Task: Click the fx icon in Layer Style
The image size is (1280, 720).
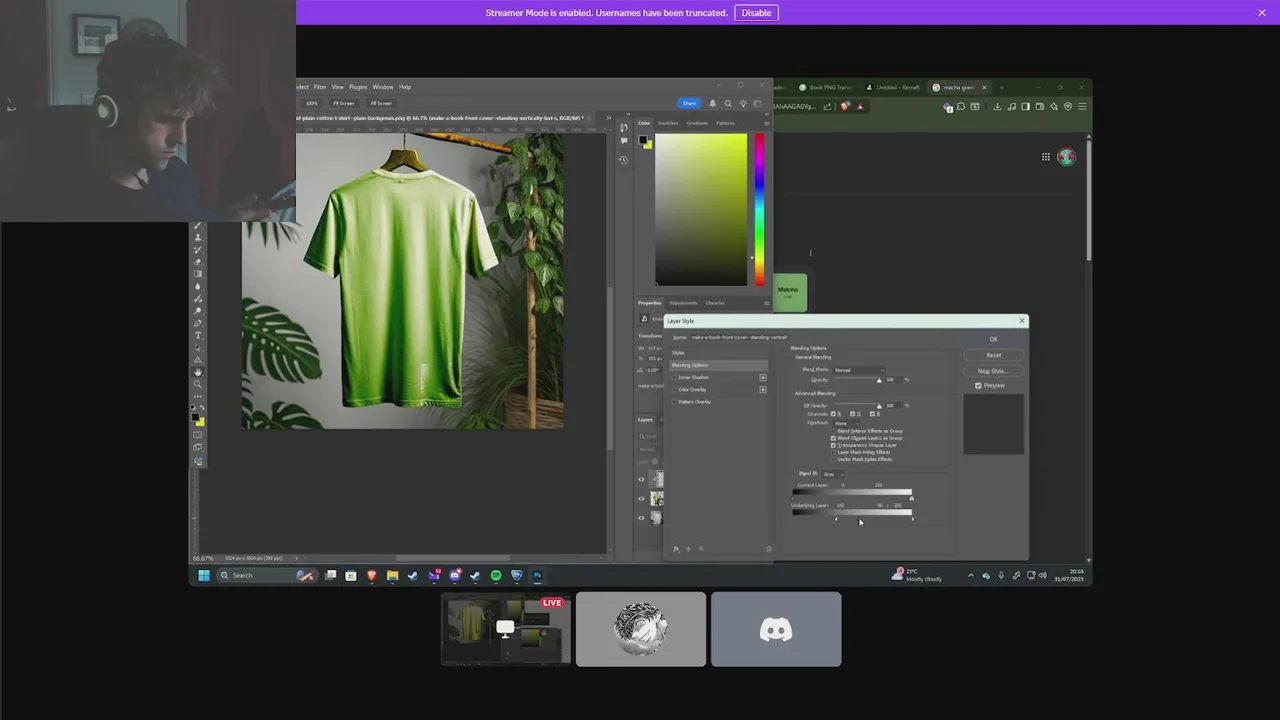Action: [676, 549]
